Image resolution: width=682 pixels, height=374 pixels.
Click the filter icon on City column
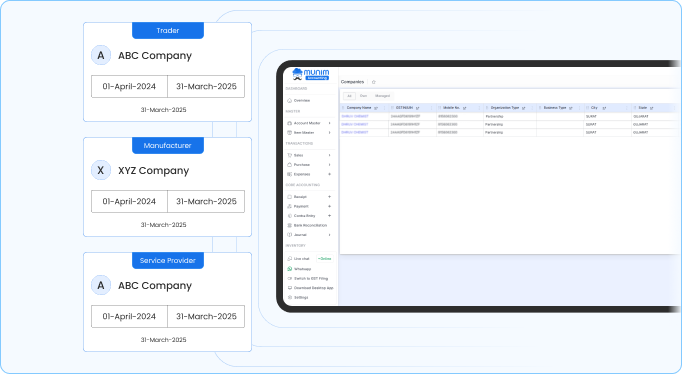604,108
